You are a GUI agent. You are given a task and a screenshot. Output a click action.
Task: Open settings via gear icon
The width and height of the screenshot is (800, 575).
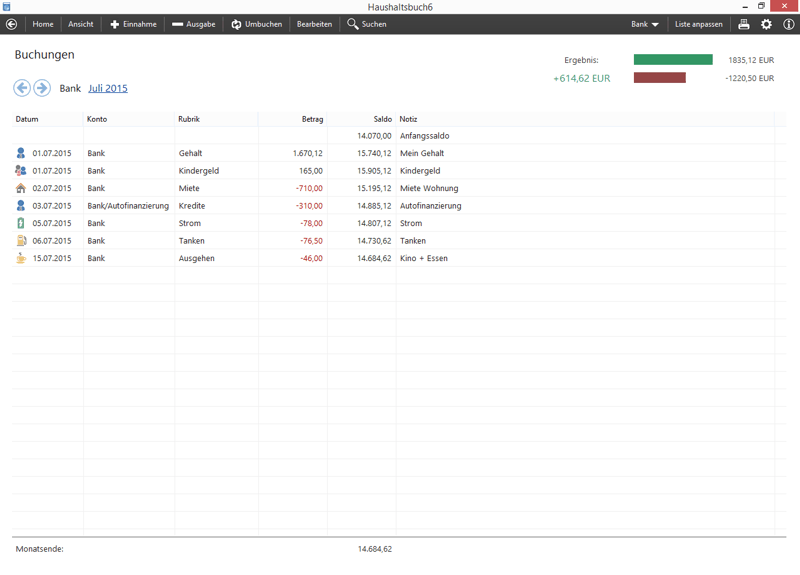[766, 24]
